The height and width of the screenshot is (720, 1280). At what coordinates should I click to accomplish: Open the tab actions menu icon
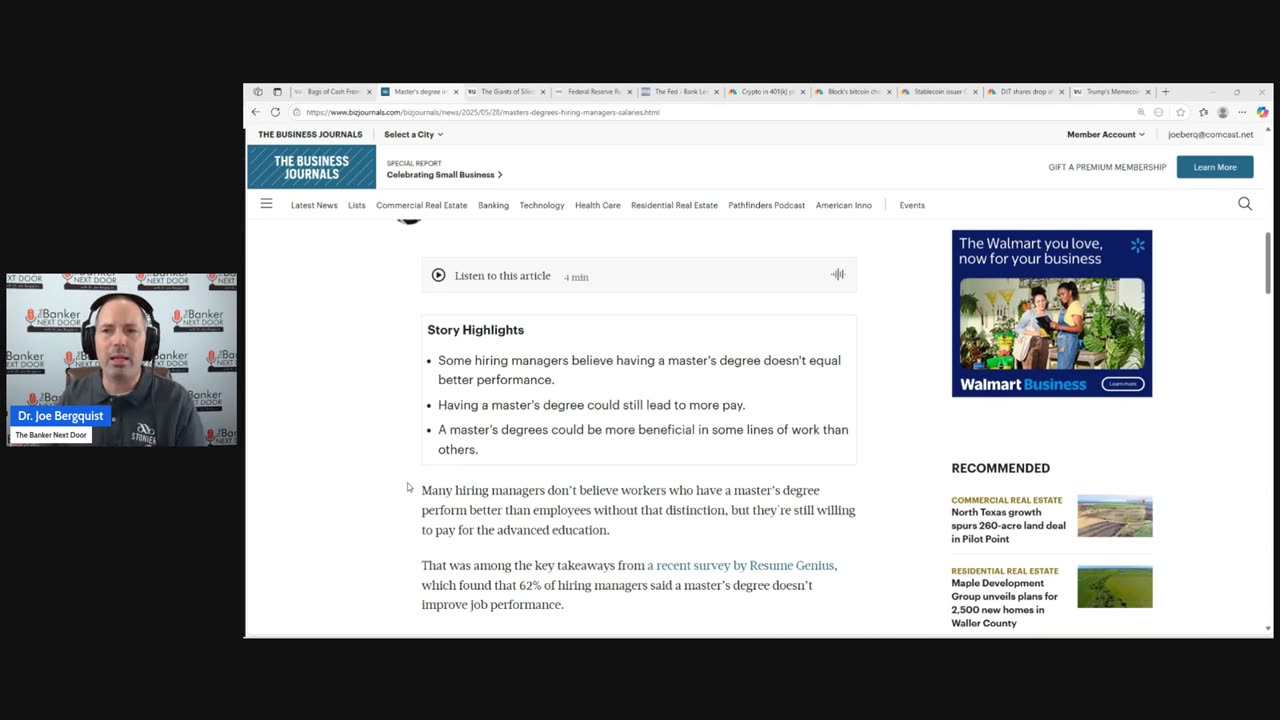(277, 92)
